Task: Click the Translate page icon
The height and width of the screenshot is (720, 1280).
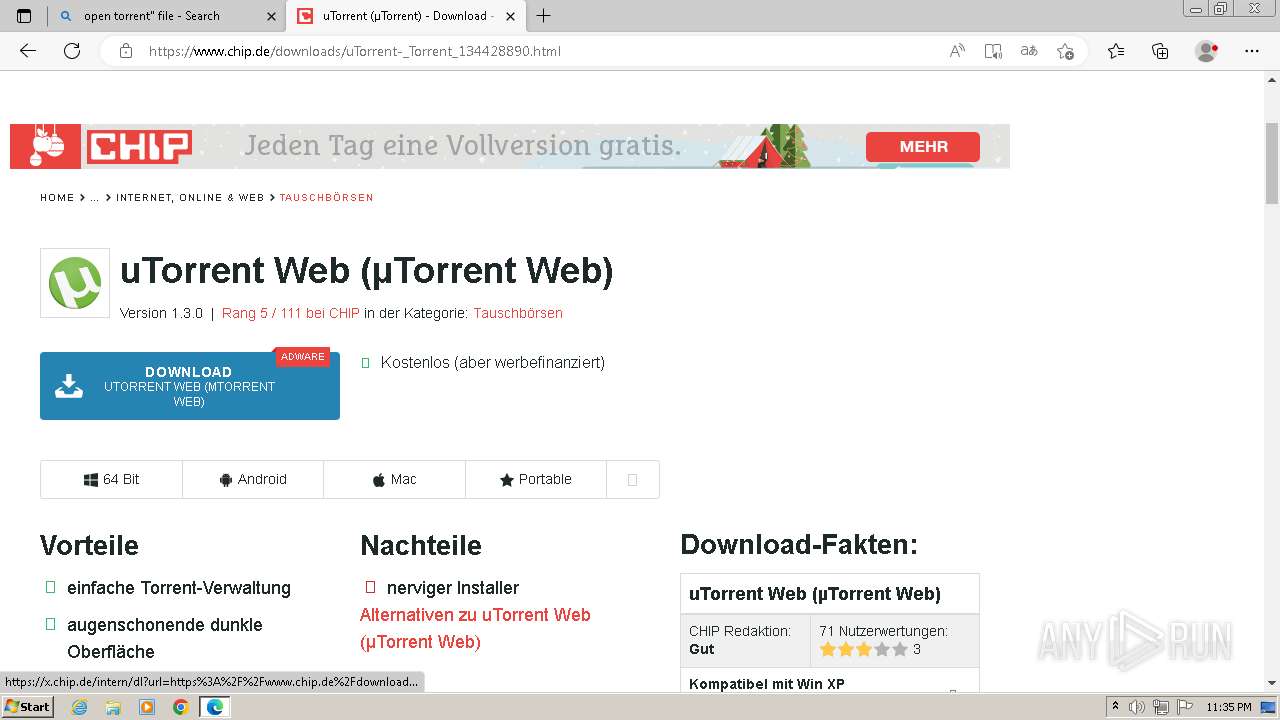Action: pos(1029,51)
